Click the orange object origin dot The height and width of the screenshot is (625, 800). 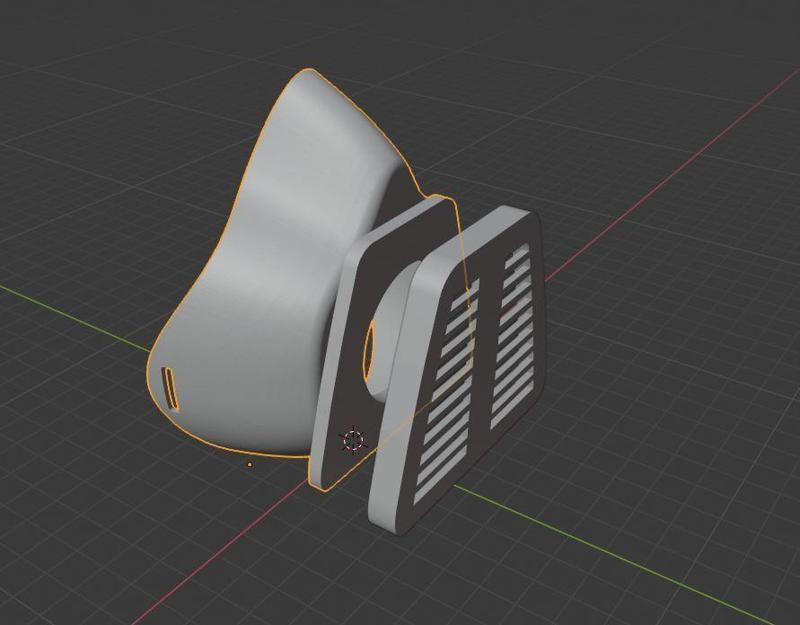[x=249, y=464]
